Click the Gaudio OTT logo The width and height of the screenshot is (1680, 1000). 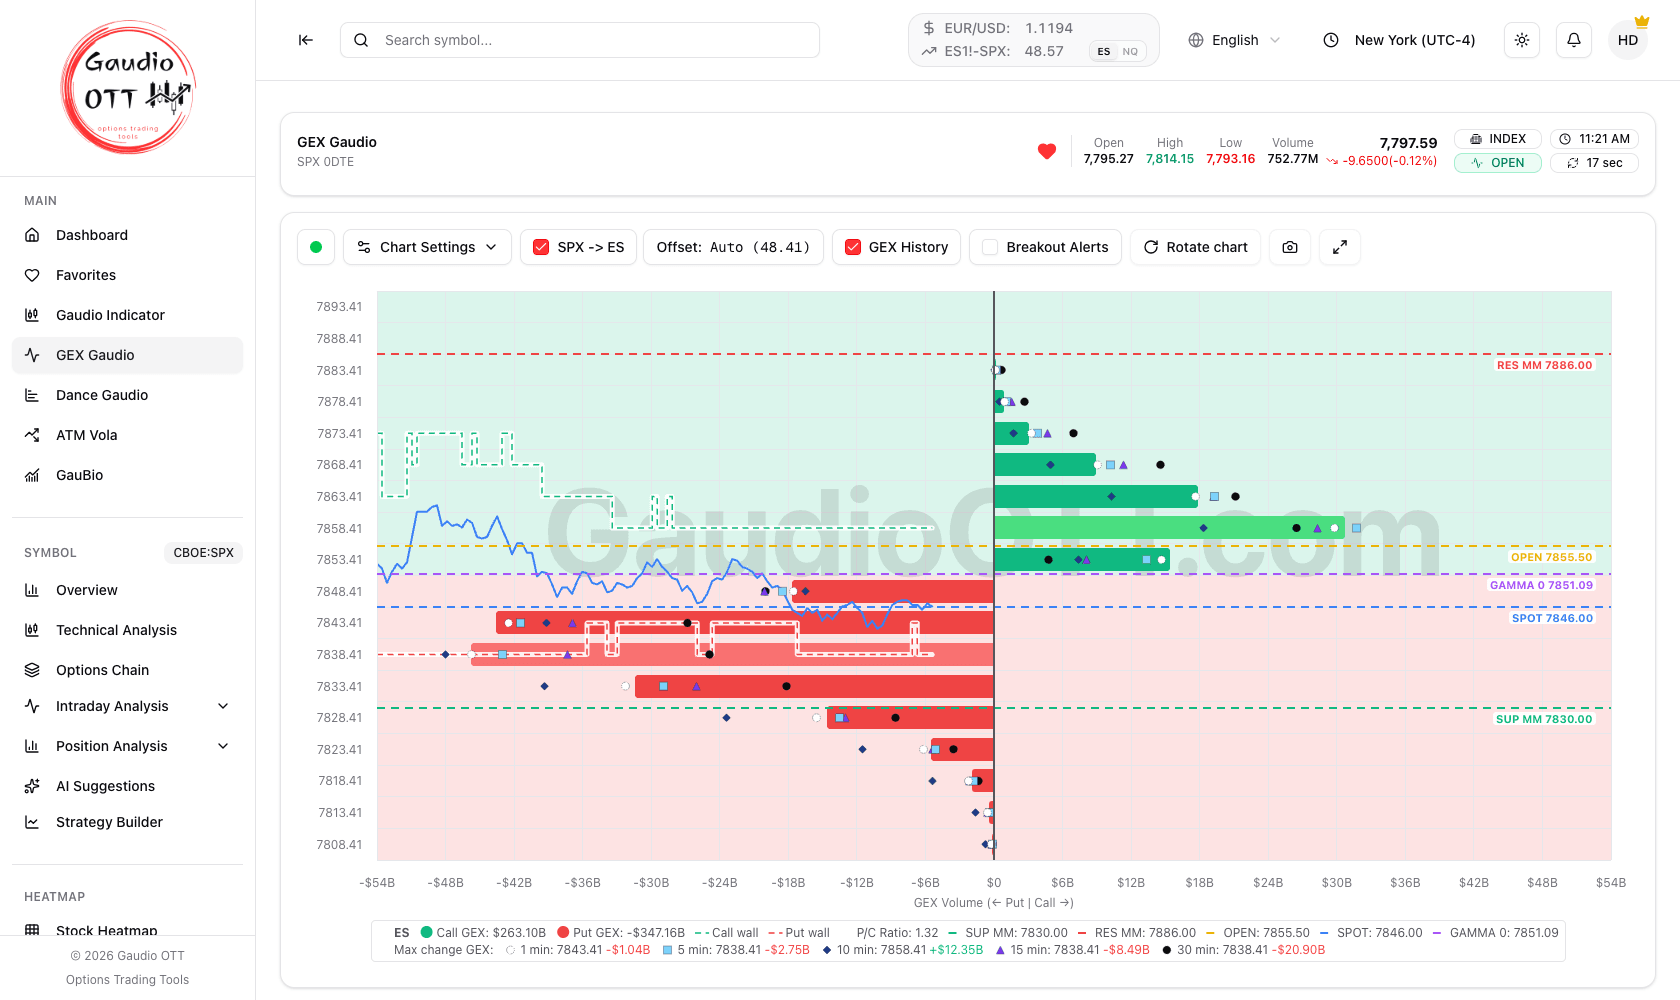[128, 87]
